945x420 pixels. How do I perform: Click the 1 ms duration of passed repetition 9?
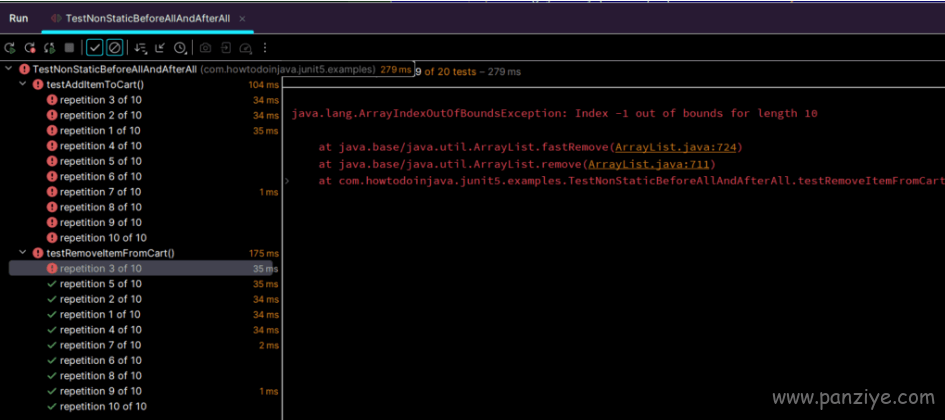[269, 392]
